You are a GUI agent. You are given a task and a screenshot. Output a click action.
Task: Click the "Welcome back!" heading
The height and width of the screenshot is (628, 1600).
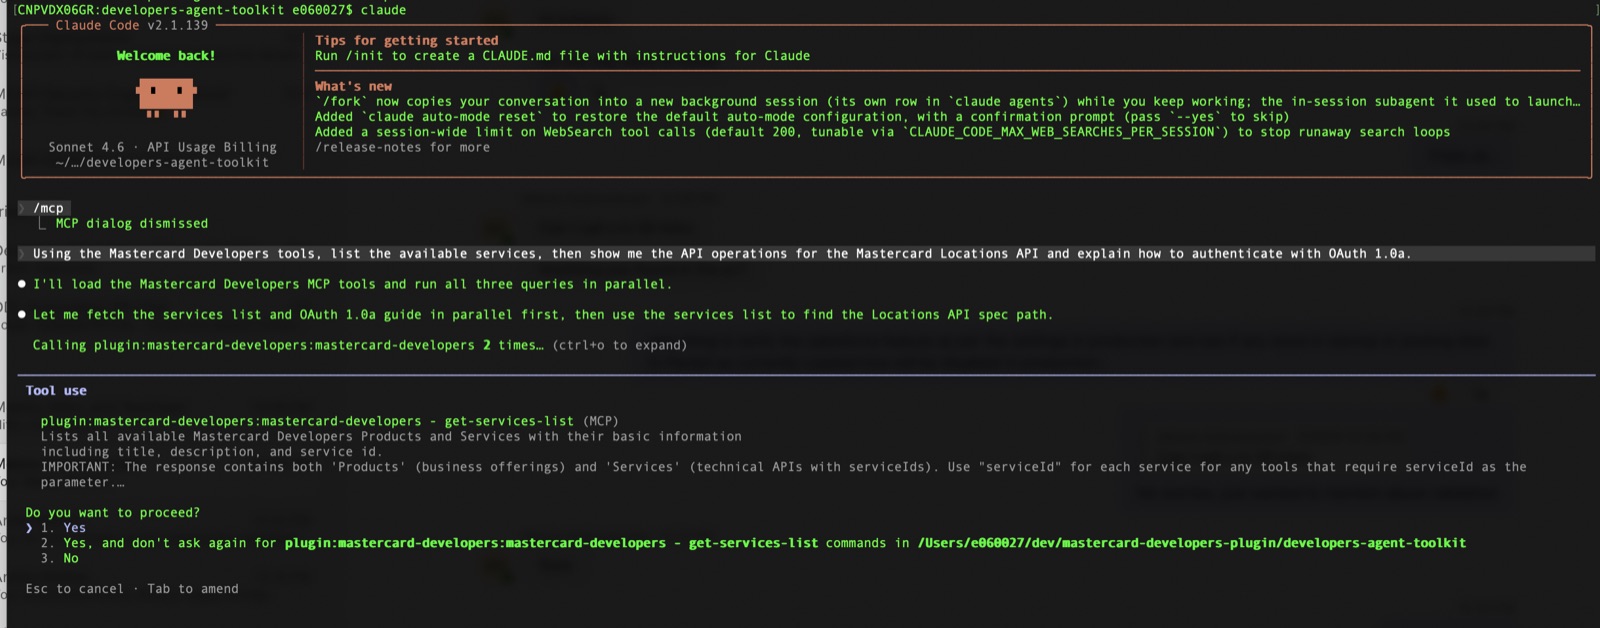point(166,56)
